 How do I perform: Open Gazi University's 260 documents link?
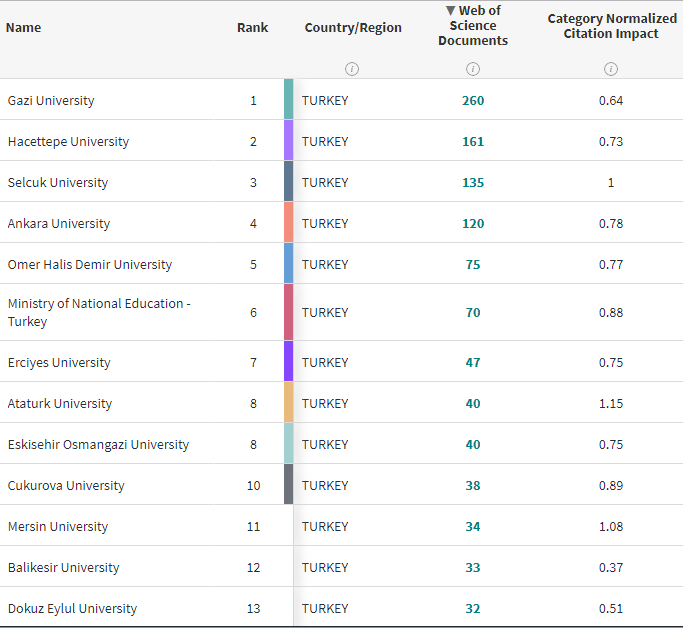[473, 100]
